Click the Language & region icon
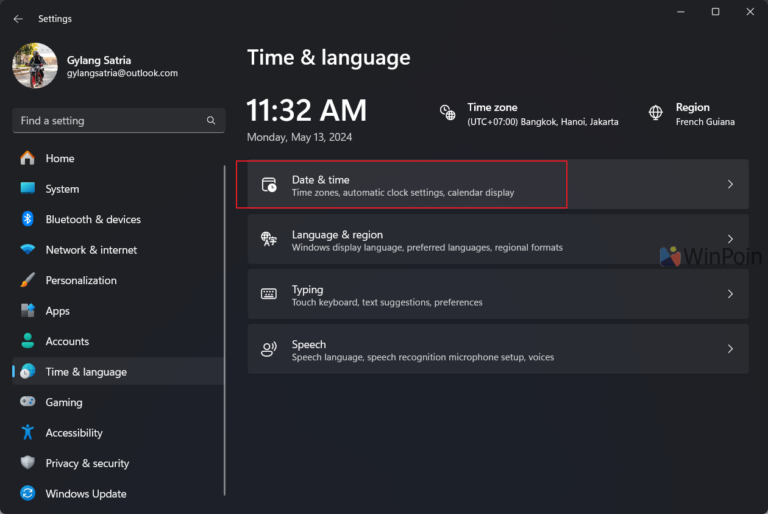768x514 pixels. click(268, 239)
